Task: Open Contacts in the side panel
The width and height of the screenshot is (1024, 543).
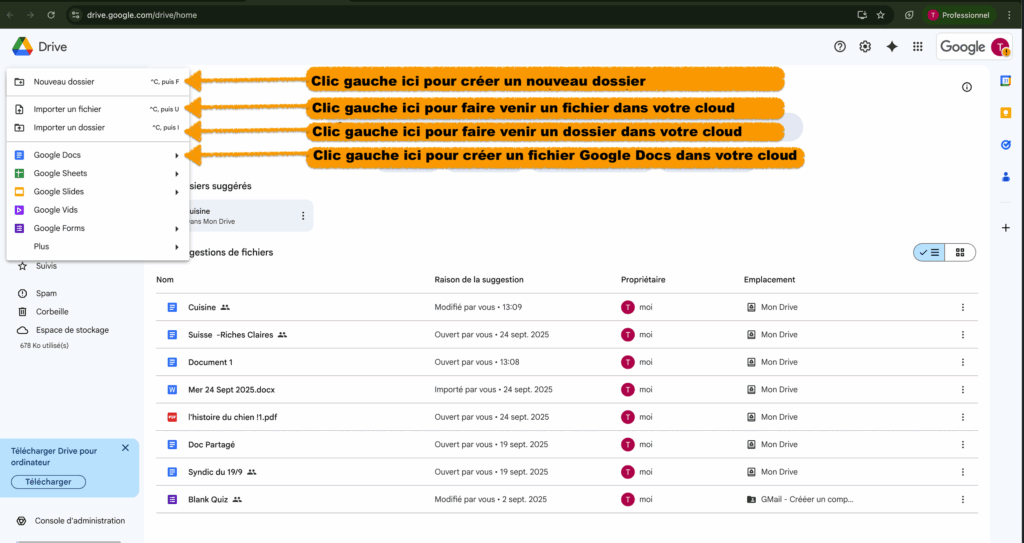Action: pyautogui.click(x=1006, y=177)
